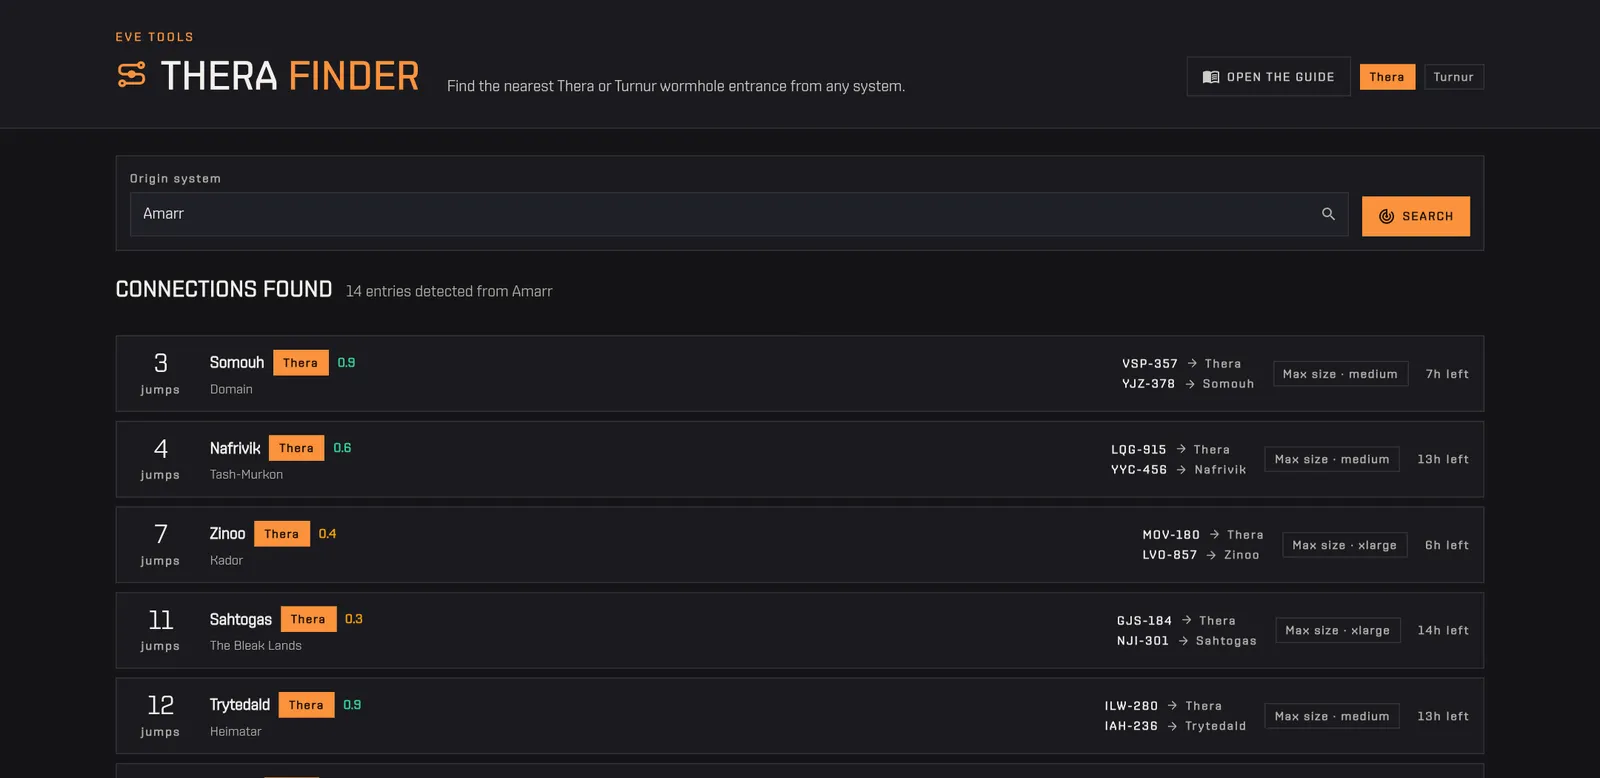Select the Zinoo system name

[227, 534]
